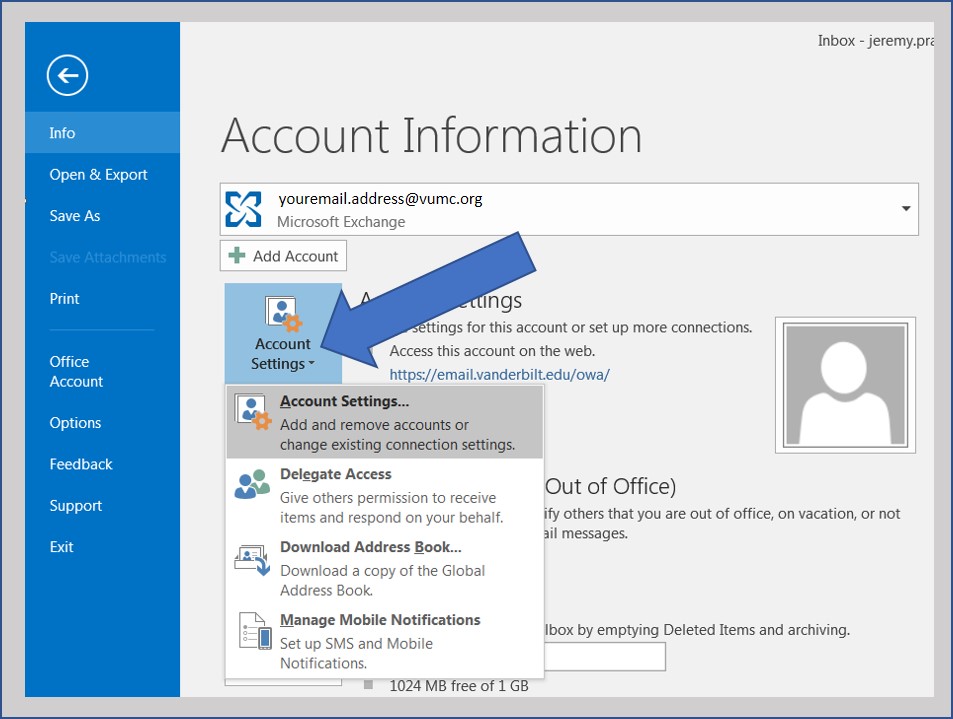This screenshot has height=719, width=953.
Task: Open the vanderbilt.edu OWA web link
Action: click(x=499, y=374)
